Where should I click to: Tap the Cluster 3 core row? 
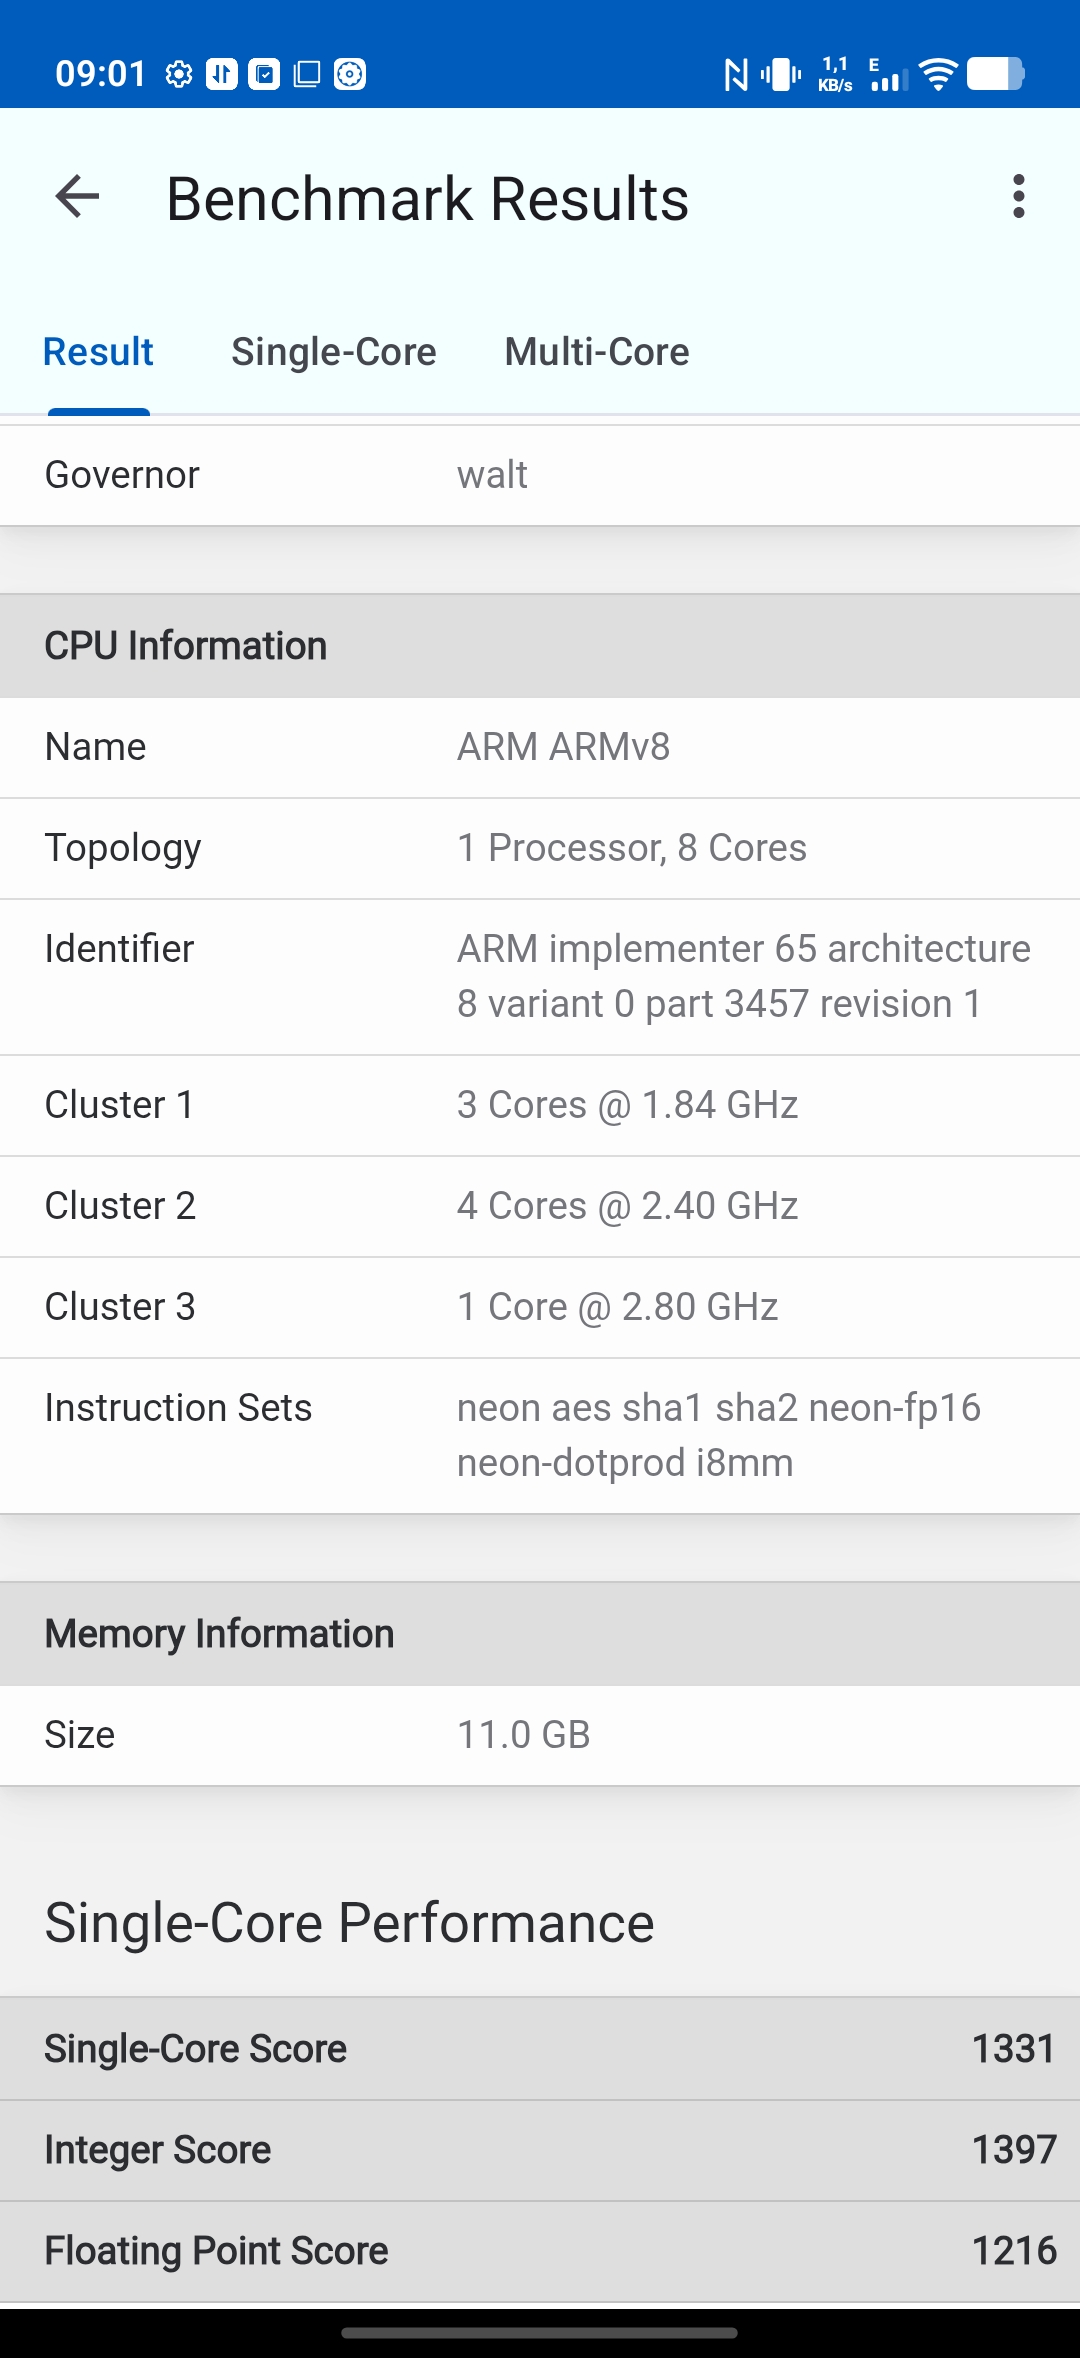(540, 1307)
